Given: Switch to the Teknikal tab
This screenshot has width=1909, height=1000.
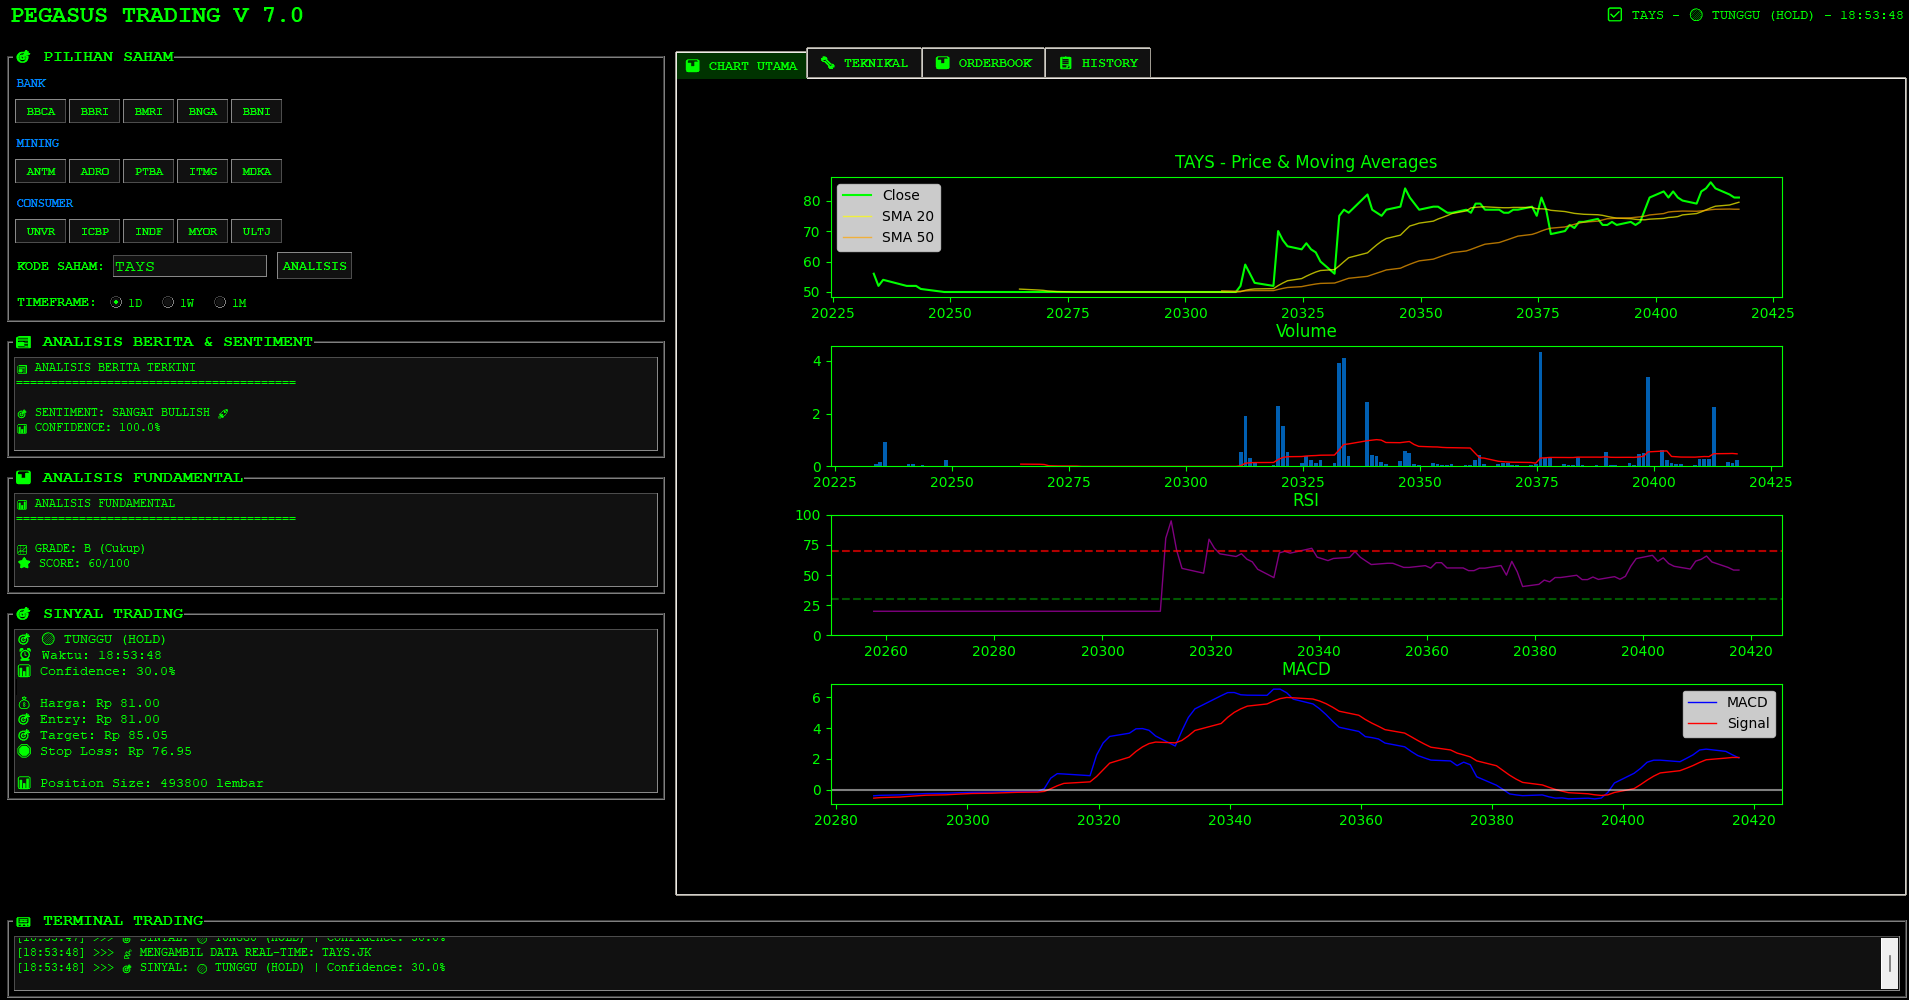Looking at the screenshot, I should 864,63.
